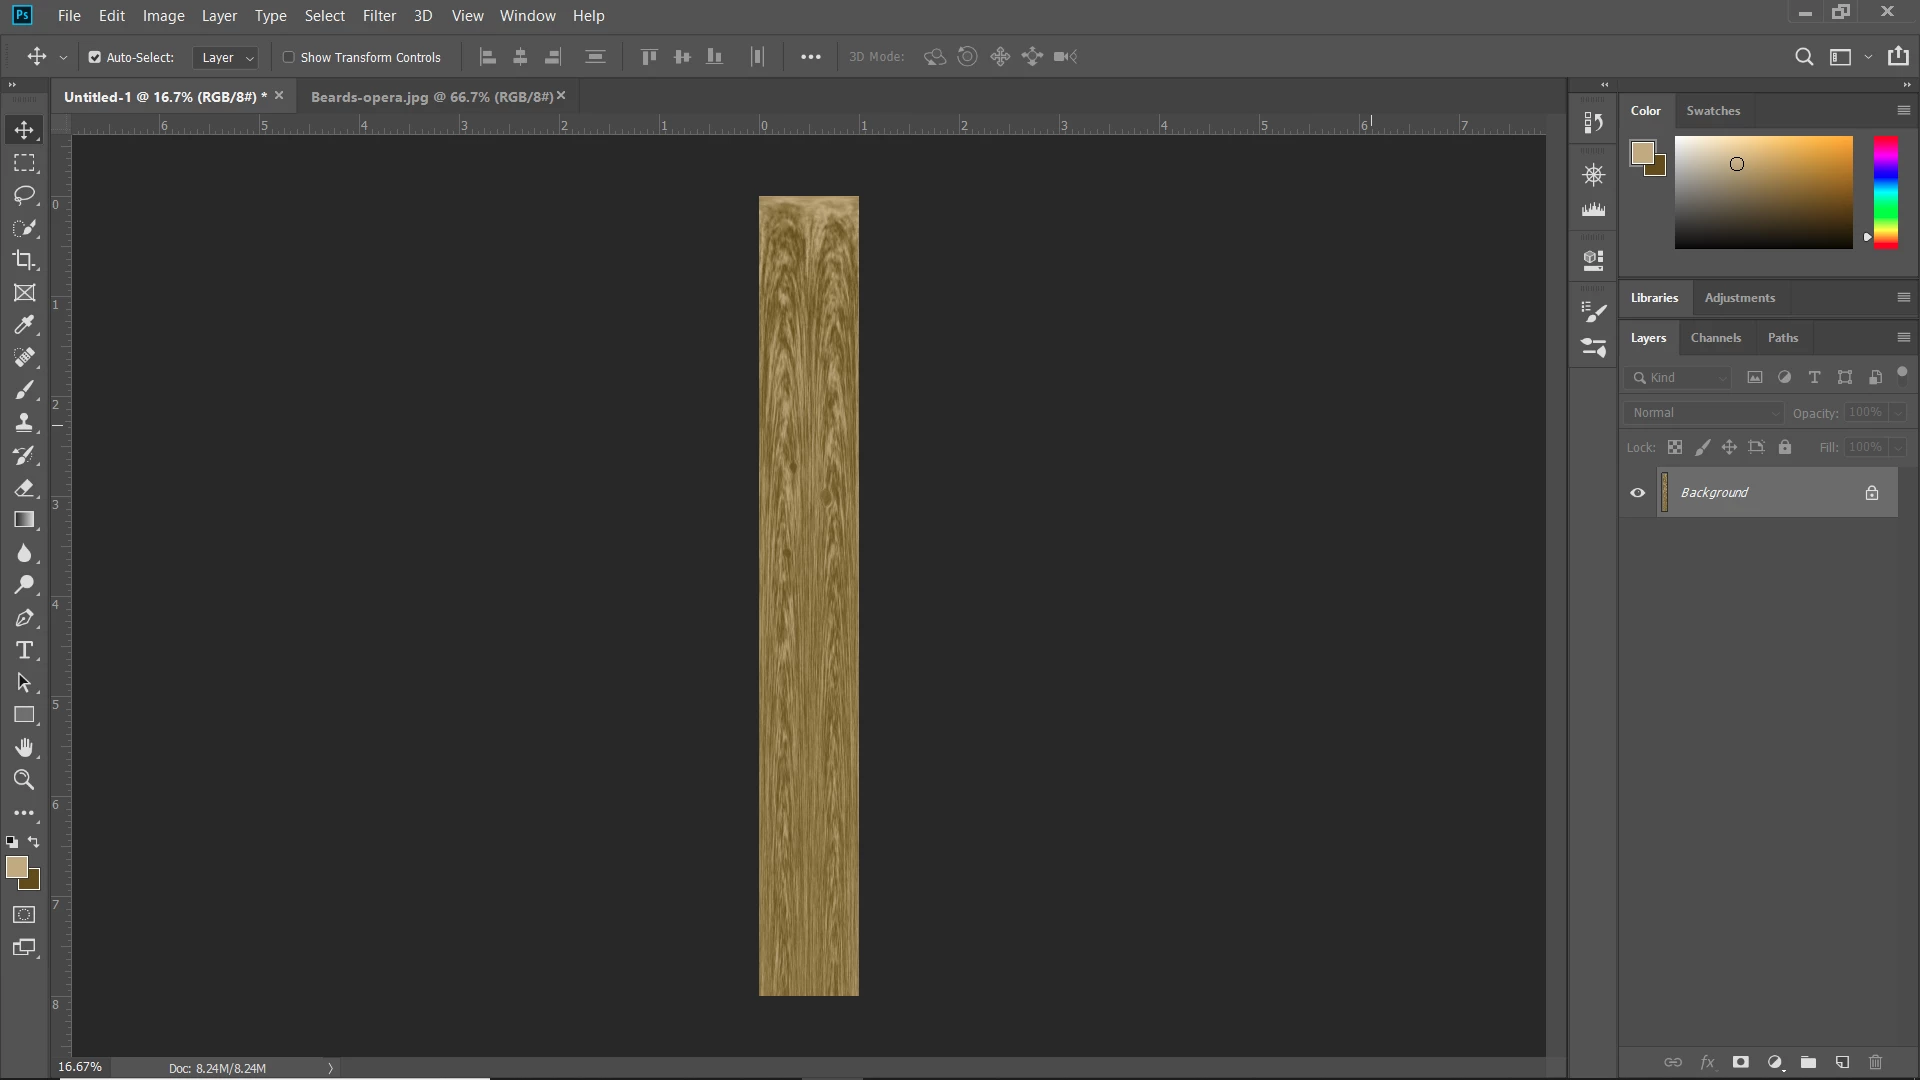This screenshot has height=1080, width=1920.
Task: Switch to Beards-opera.jpg document tab
Action: 431,97
